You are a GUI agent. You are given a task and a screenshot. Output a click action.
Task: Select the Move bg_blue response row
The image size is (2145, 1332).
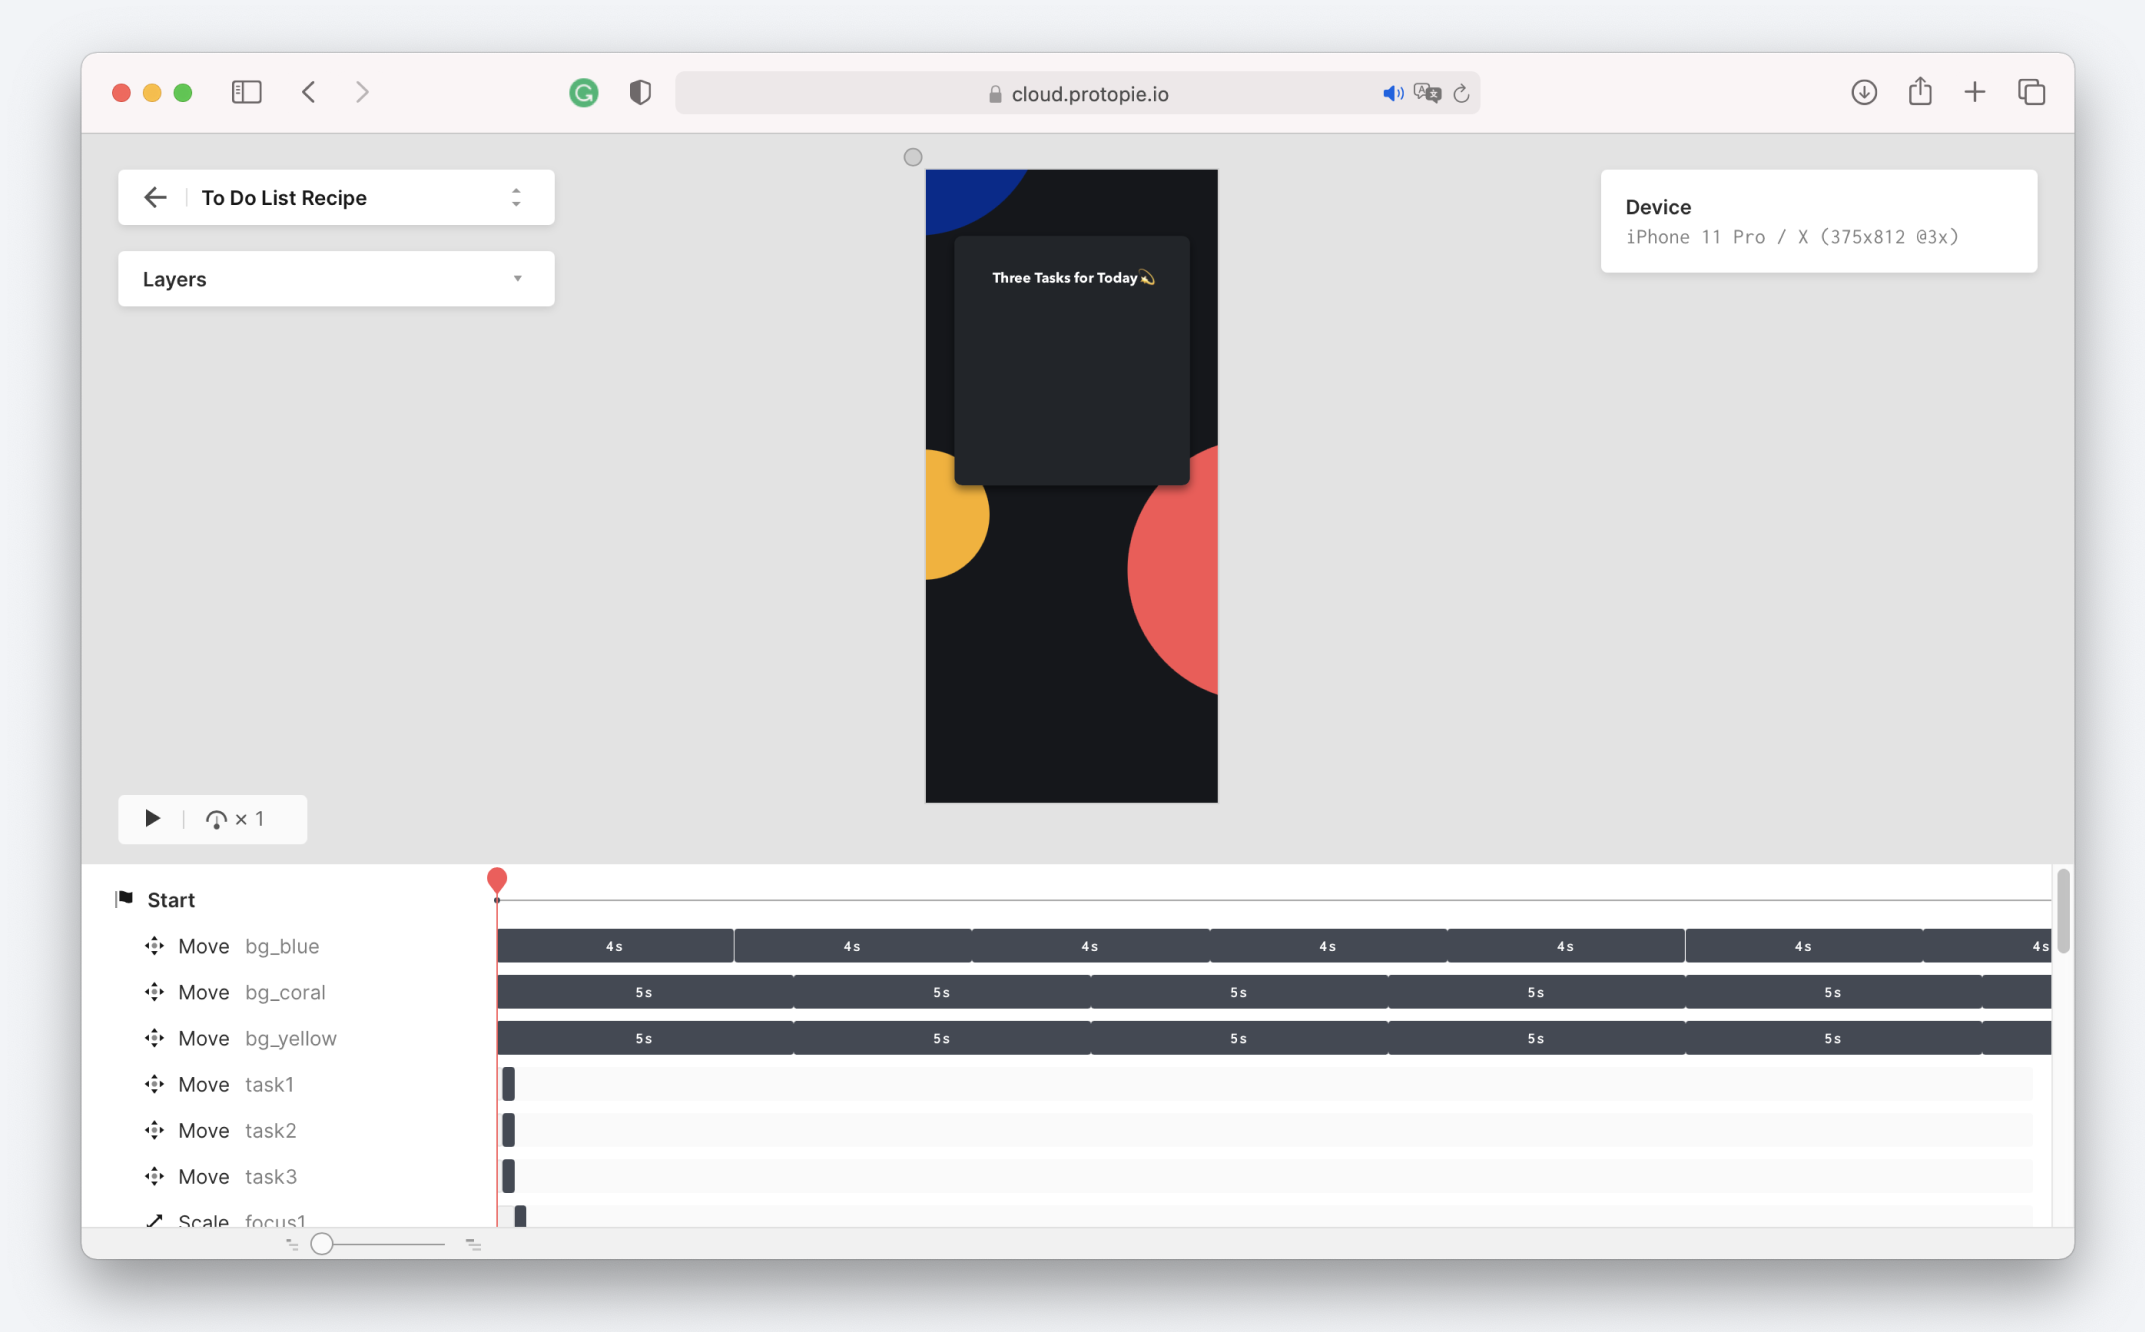click(x=249, y=946)
